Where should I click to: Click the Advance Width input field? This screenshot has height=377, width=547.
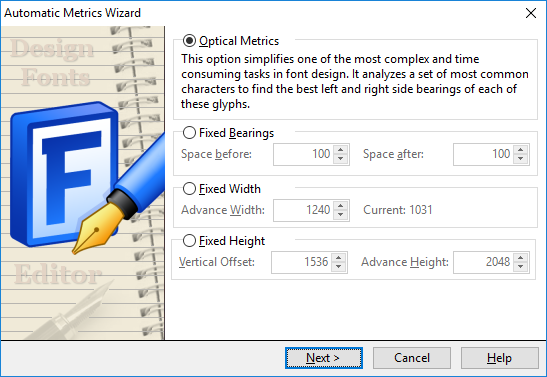pyautogui.click(x=304, y=210)
